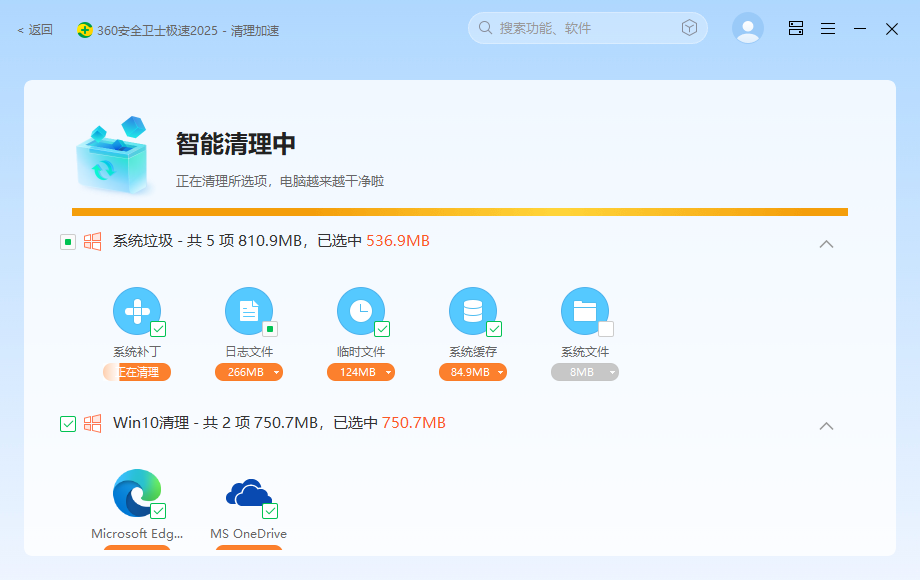The height and width of the screenshot is (580, 920).
Task: Collapse the 系统垃圾 section with its chevron
Action: (827, 243)
